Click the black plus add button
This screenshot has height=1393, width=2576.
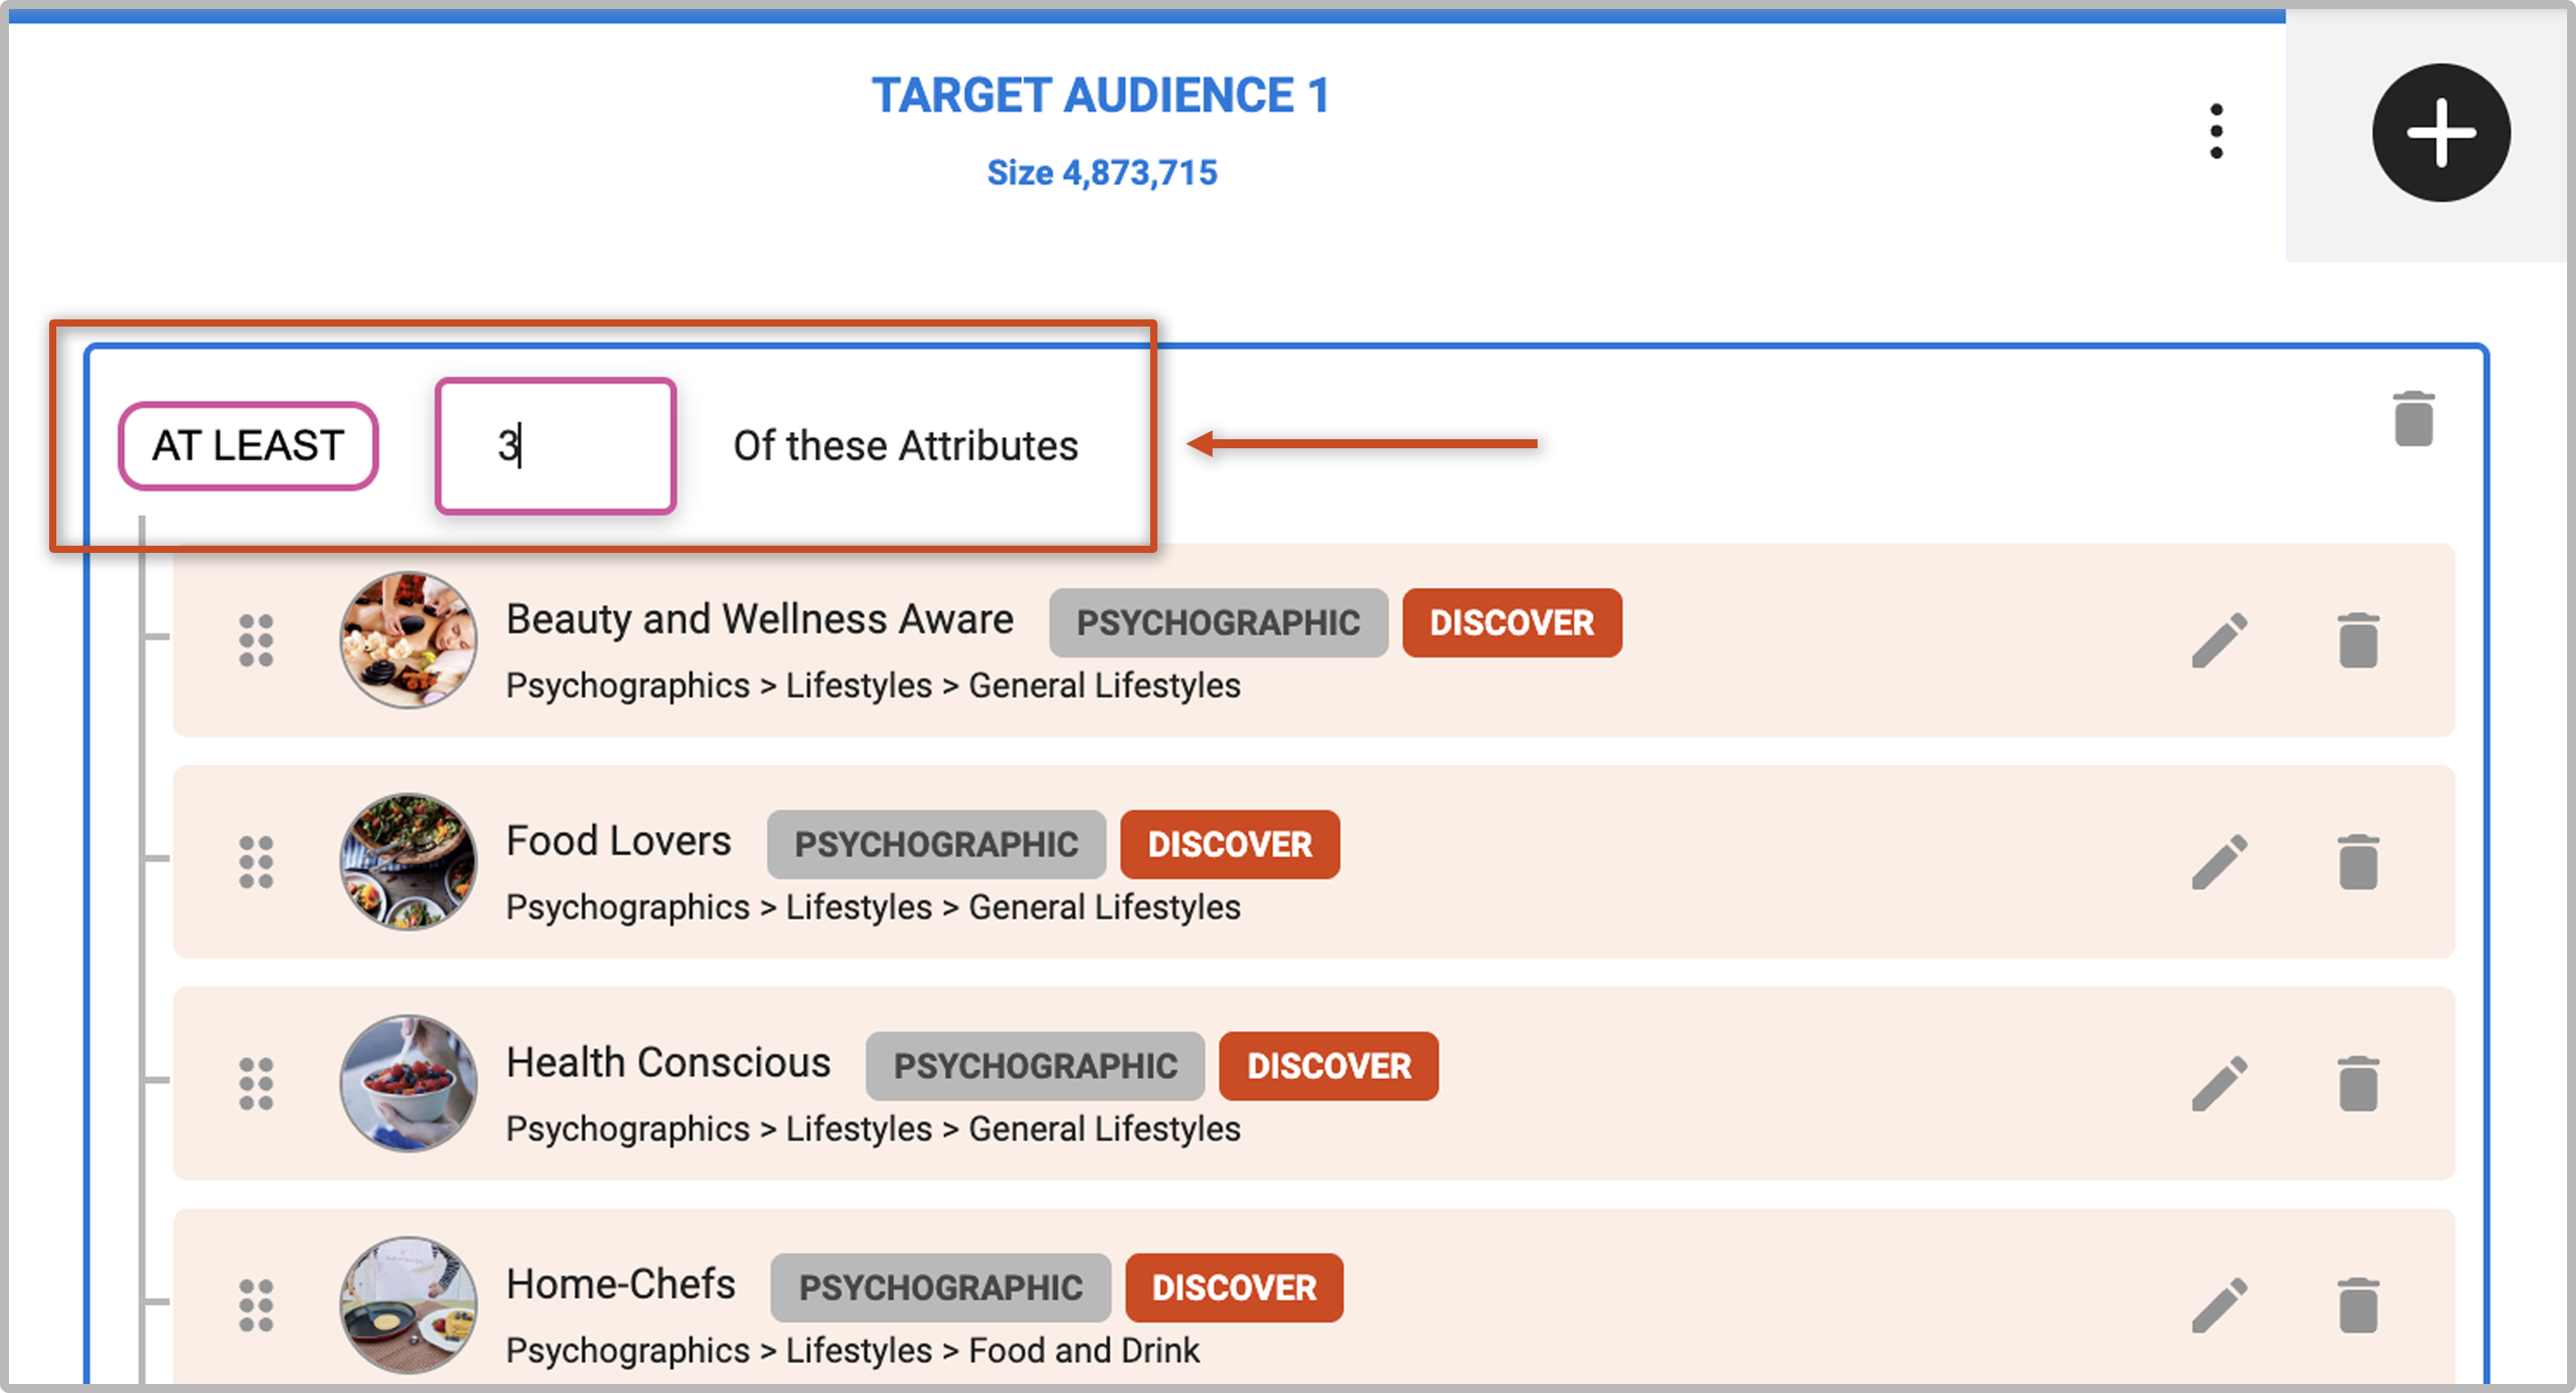point(2440,133)
